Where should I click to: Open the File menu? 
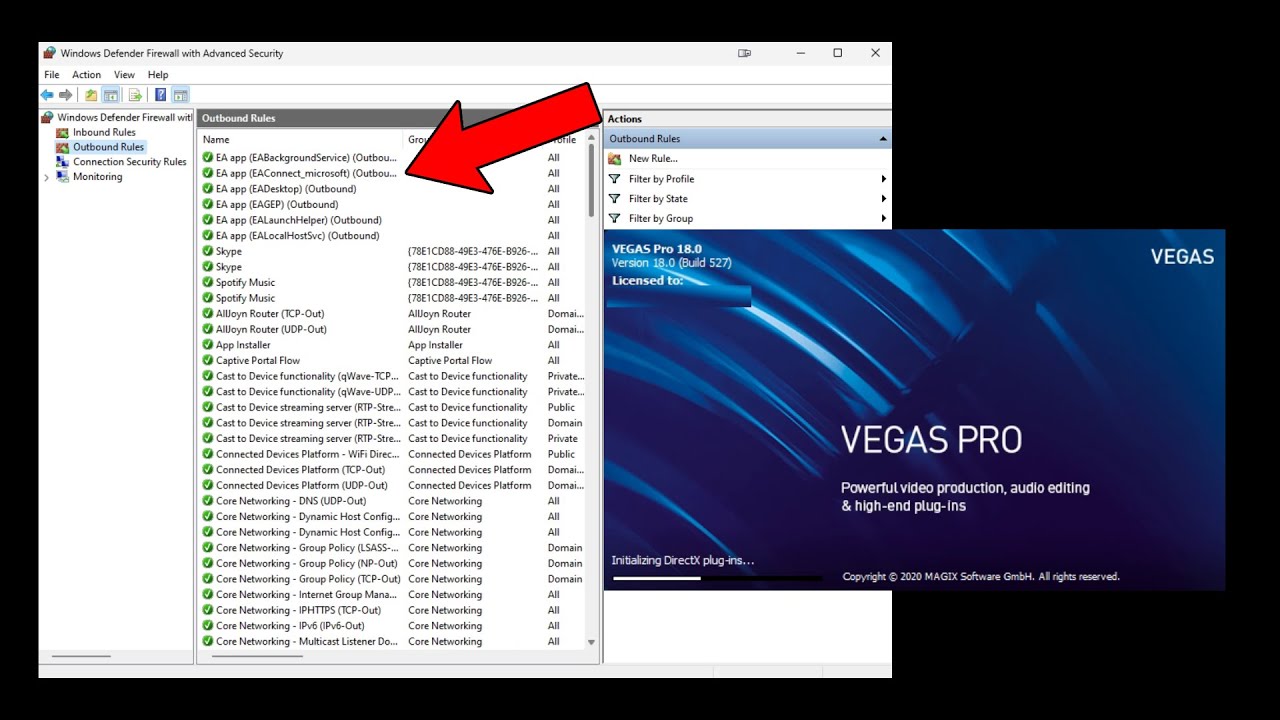point(52,75)
